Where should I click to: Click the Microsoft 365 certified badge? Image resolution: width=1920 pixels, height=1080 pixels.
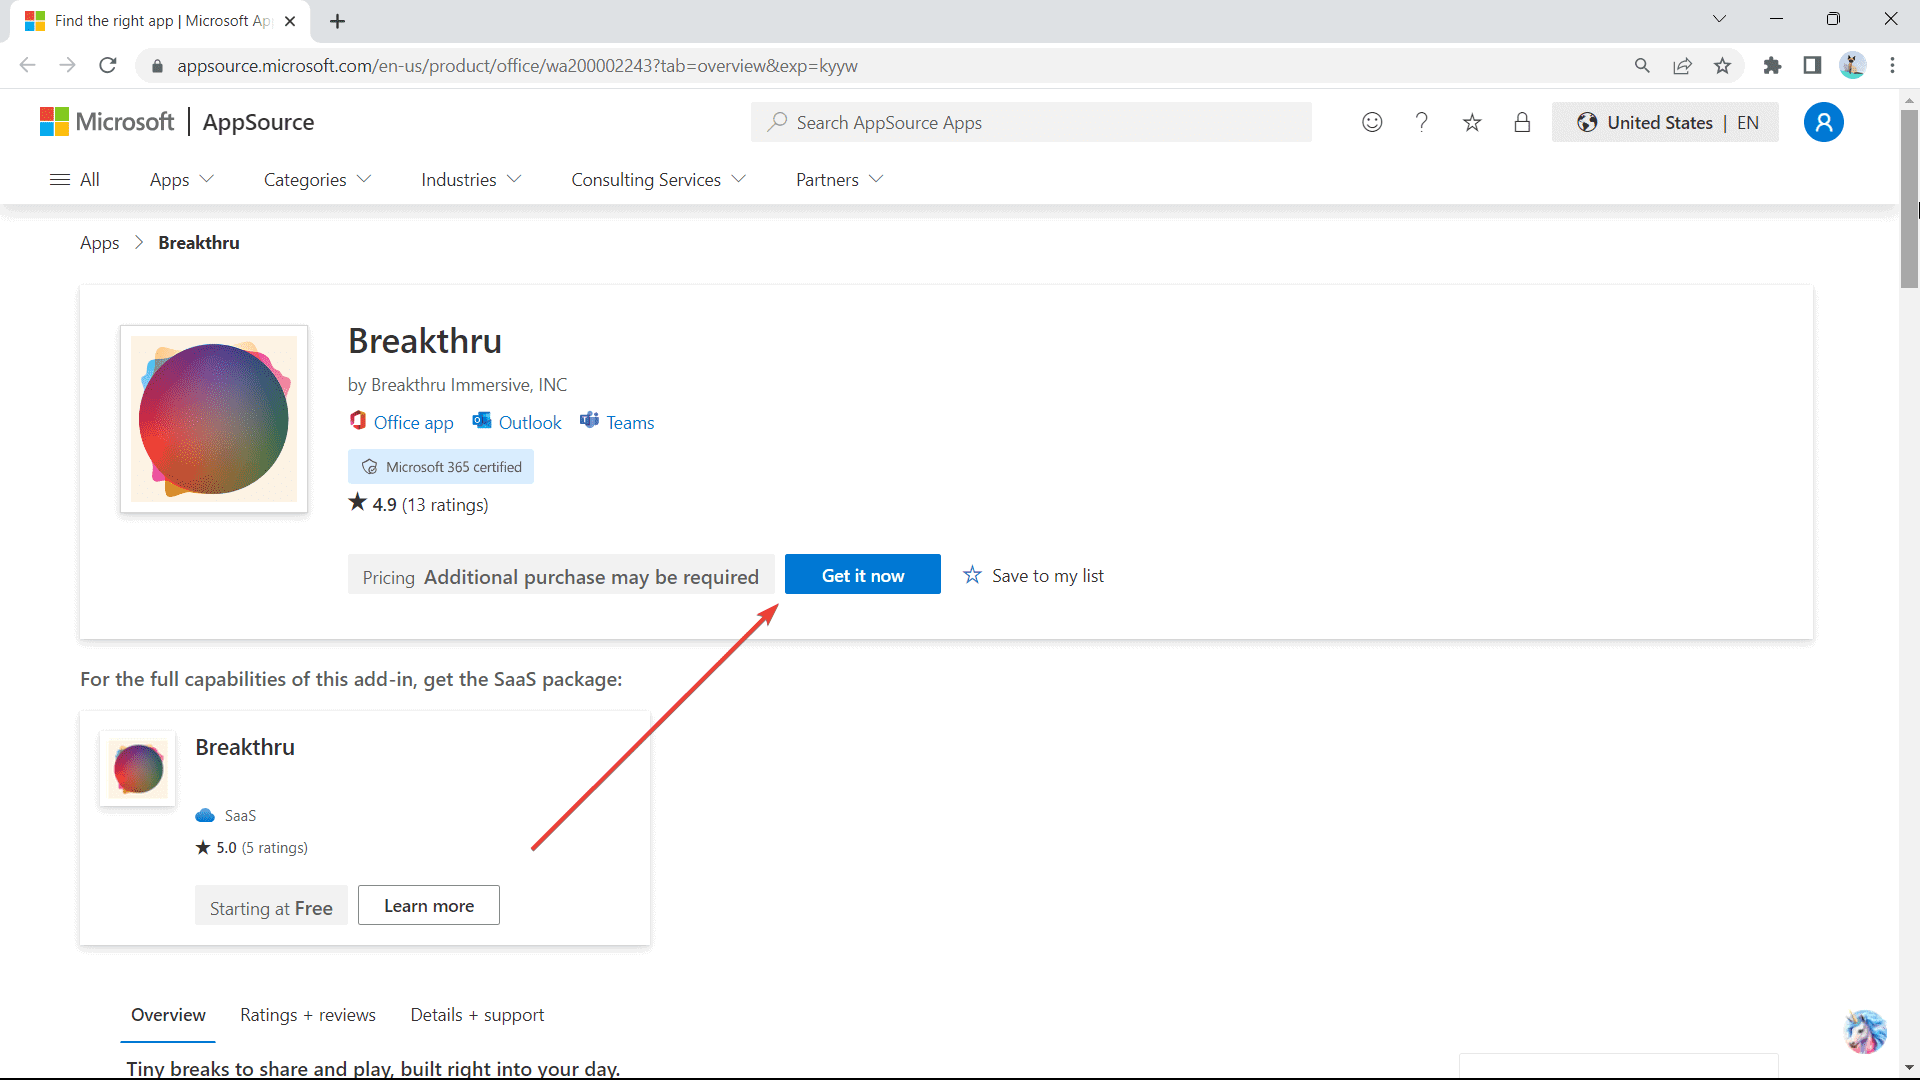coord(441,467)
